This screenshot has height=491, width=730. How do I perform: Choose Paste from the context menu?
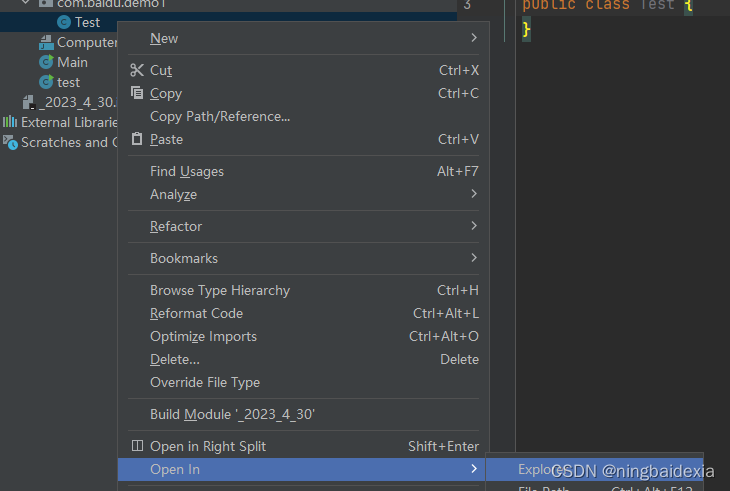[x=304, y=139]
